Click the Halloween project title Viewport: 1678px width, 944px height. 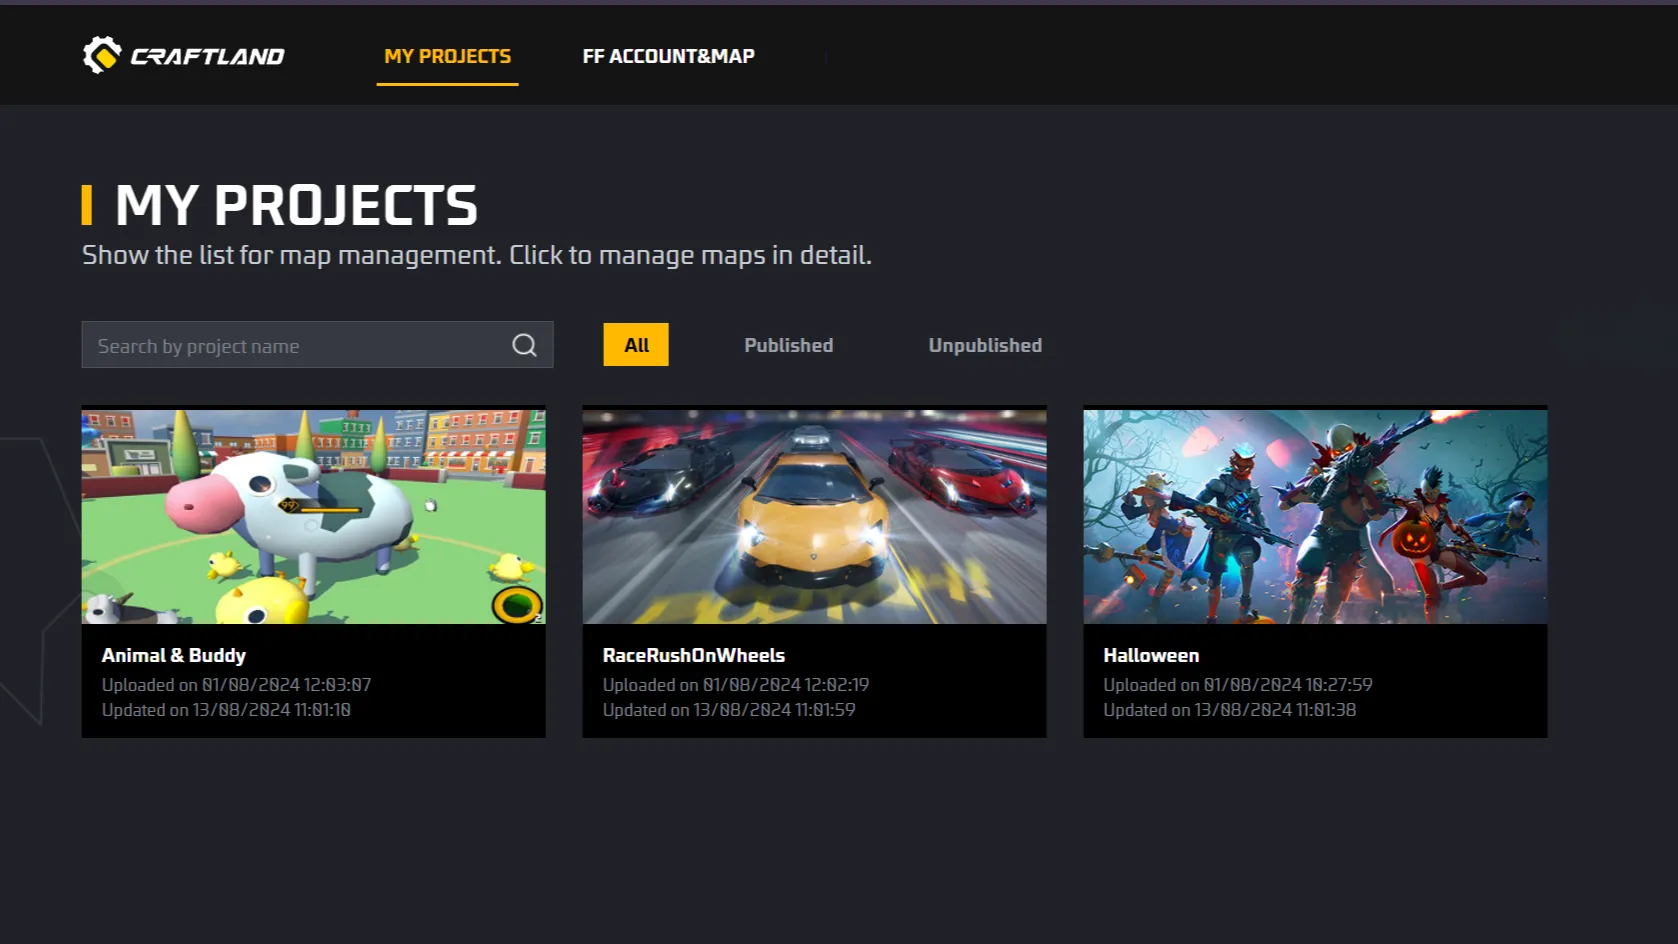point(1151,656)
